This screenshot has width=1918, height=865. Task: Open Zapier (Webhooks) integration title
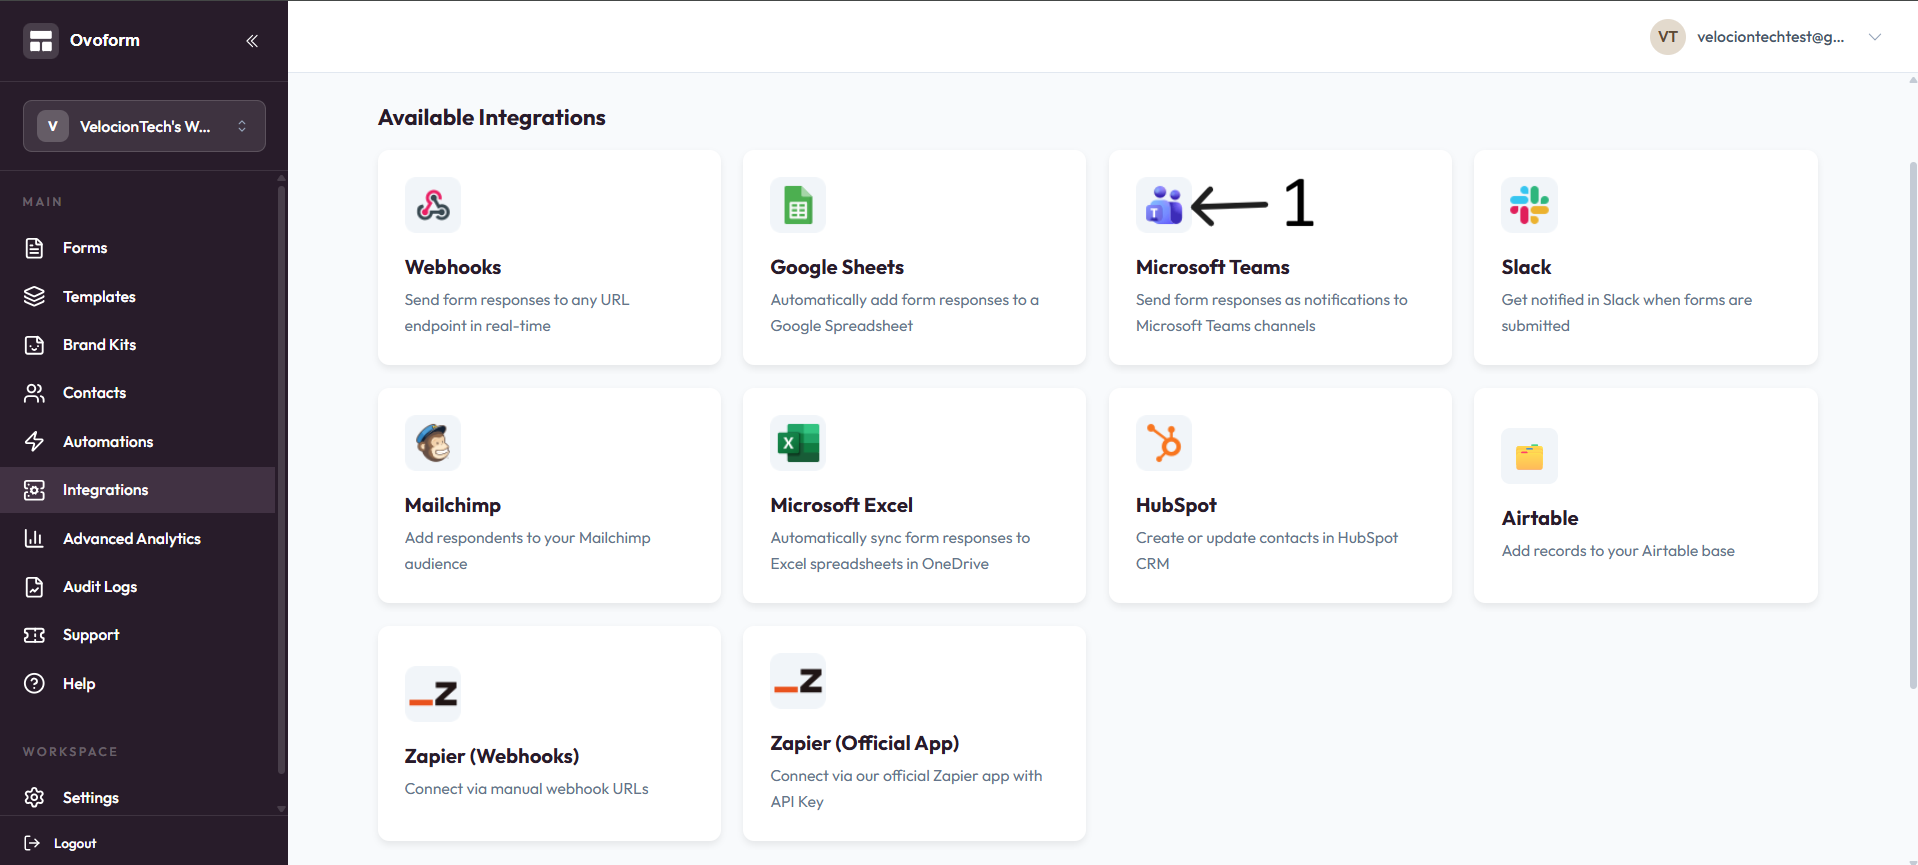click(x=492, y=756)
